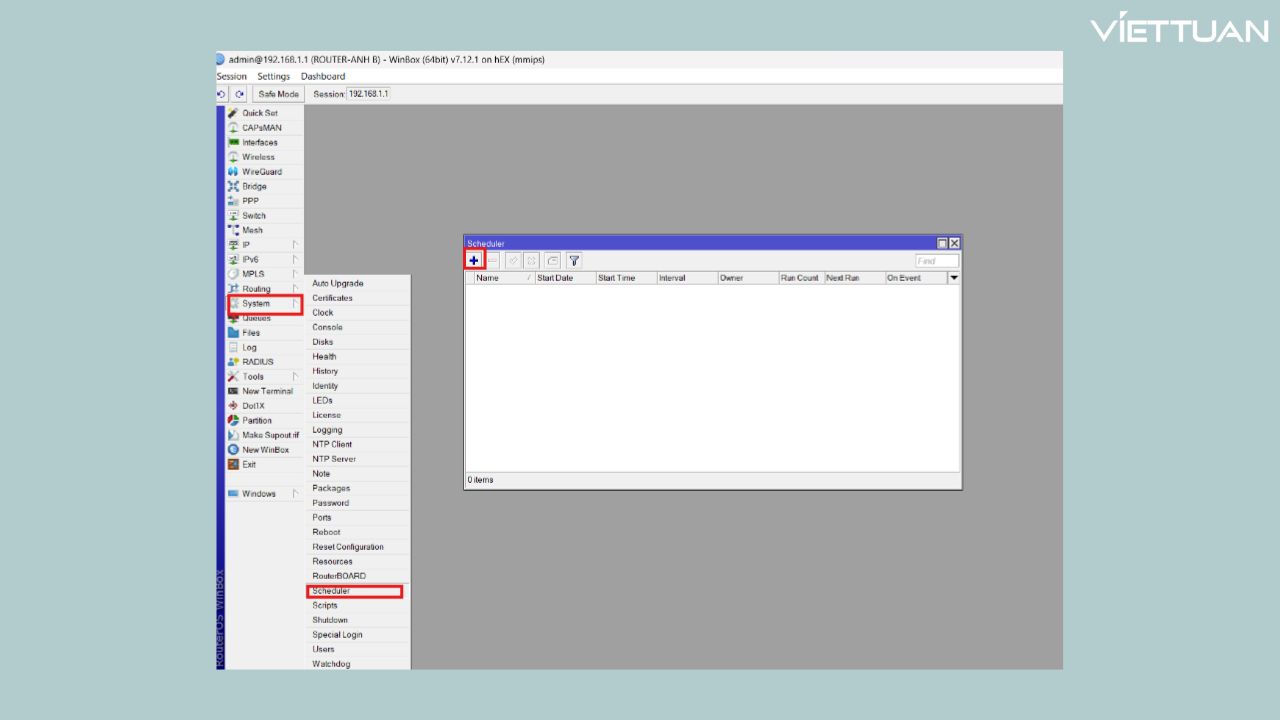Click the Filter funnel icon in Scheduler

pos(574,260)
